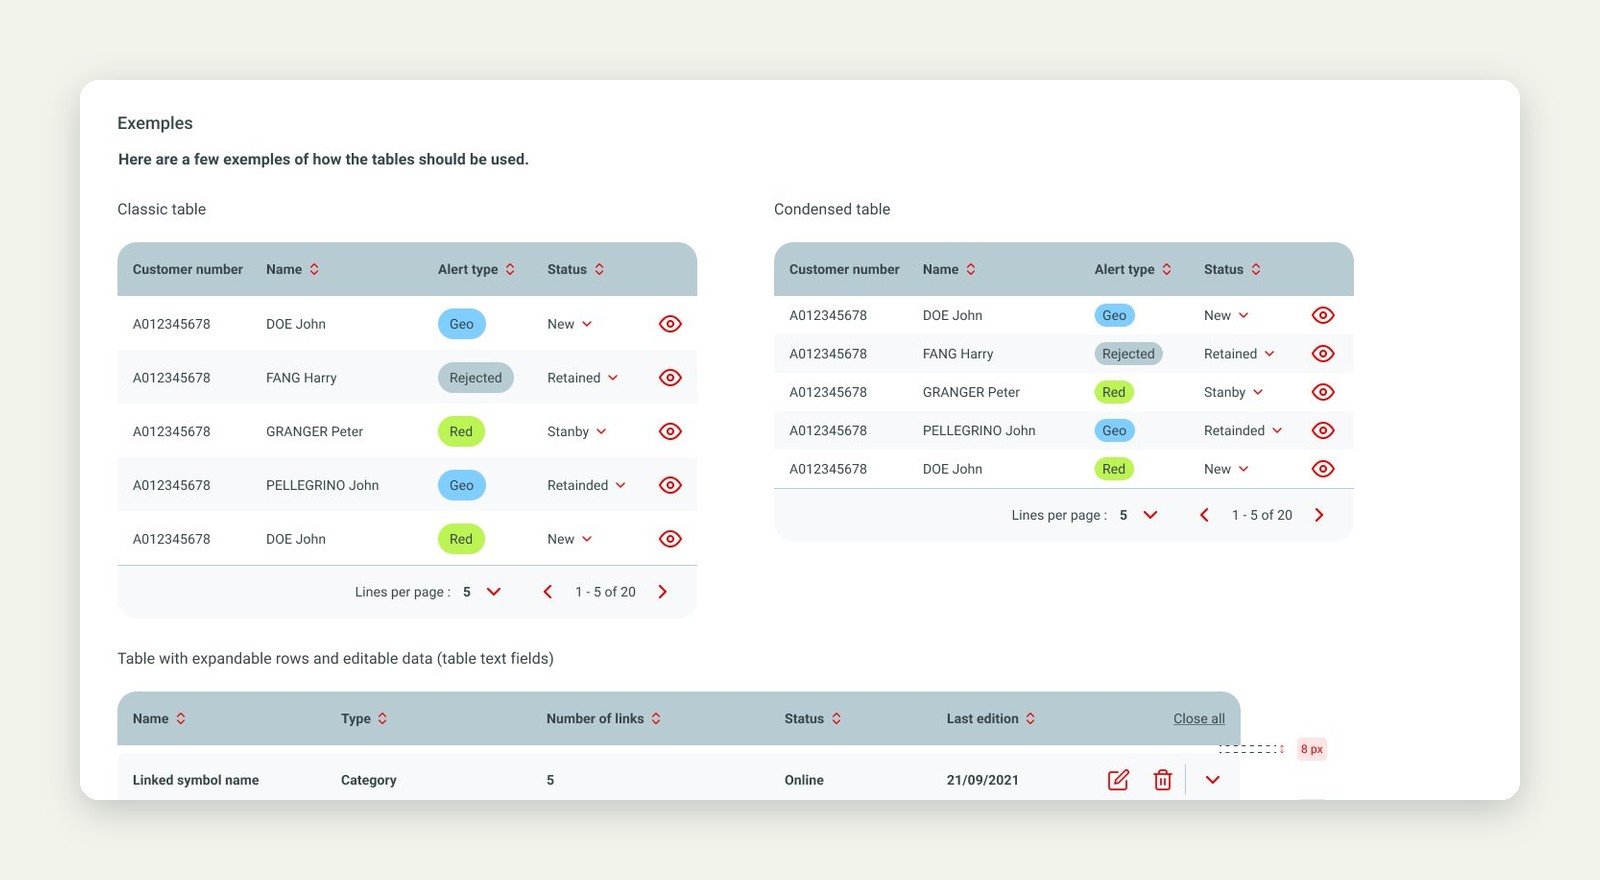Click the Online status cell

[804, 780]
